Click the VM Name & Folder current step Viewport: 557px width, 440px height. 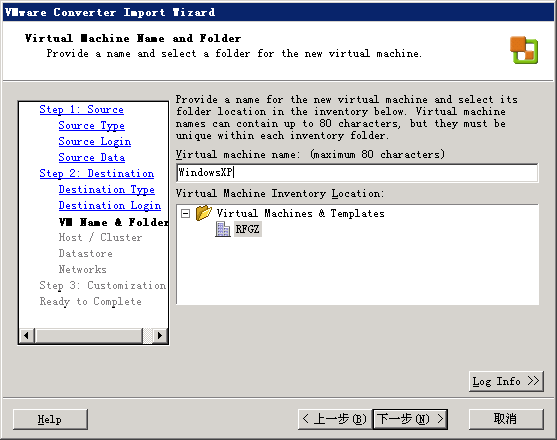click(x=113, y=222)
